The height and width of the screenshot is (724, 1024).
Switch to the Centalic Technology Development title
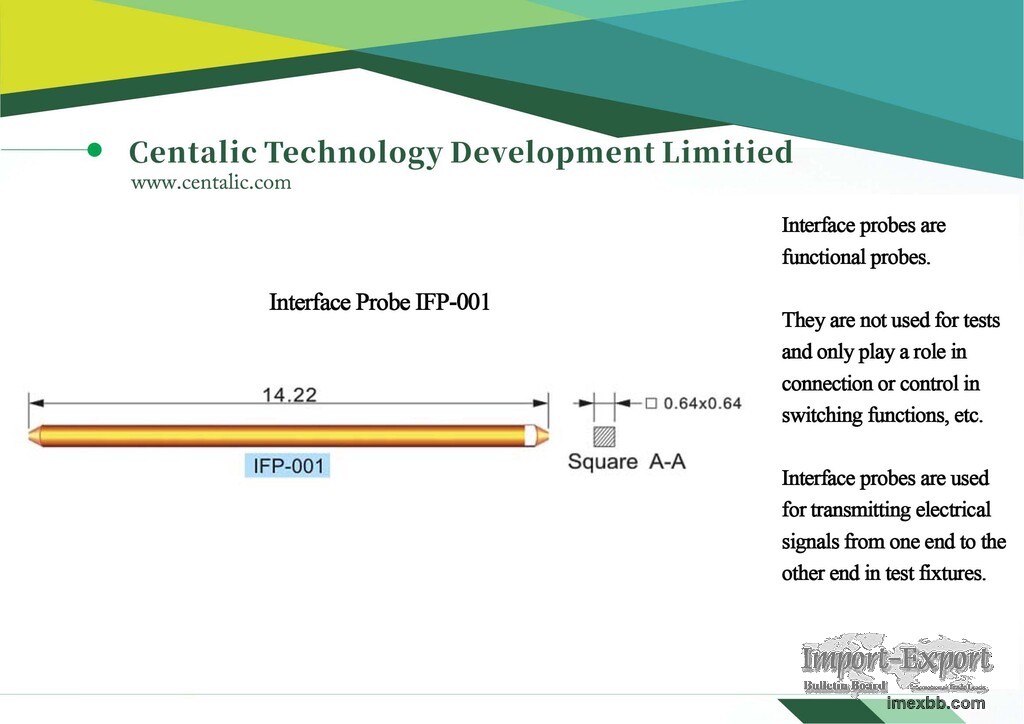click(x=460, y=151)
